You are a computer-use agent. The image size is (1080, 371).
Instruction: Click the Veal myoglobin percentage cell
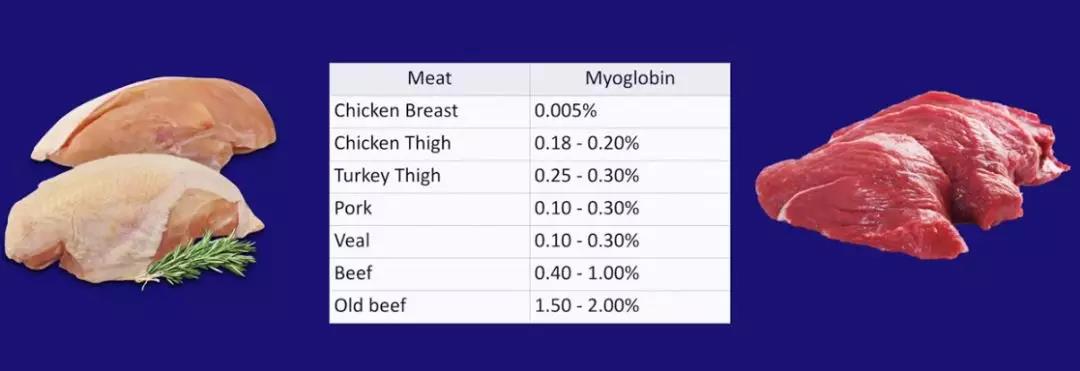point(630,241)
